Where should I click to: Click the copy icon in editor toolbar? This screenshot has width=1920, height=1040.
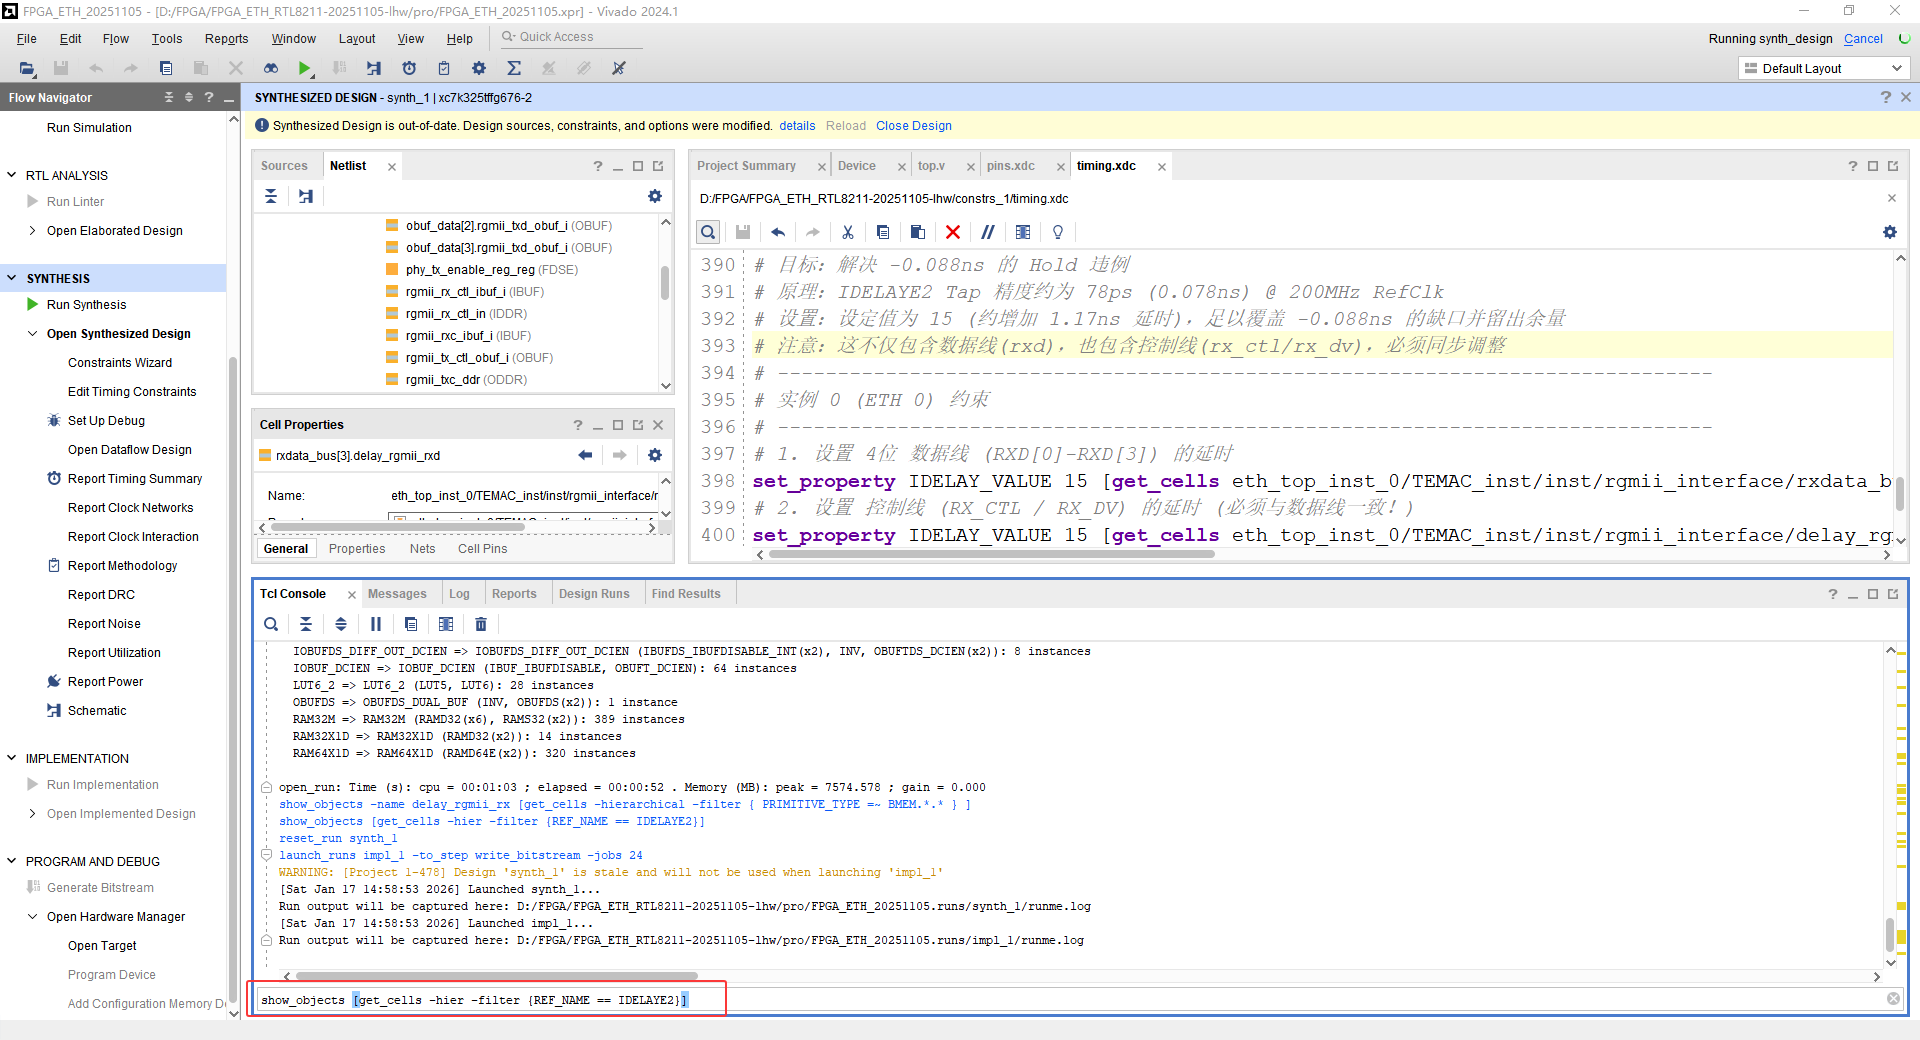pyautogui.click(x=883, y=232)
